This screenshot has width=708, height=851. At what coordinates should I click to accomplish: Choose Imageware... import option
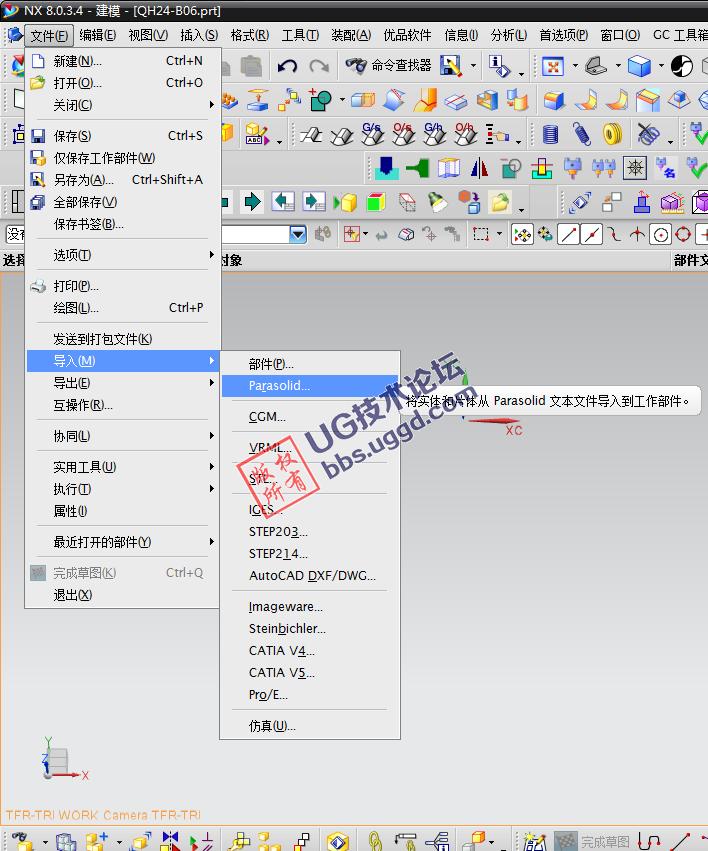[x=310, y=607]
